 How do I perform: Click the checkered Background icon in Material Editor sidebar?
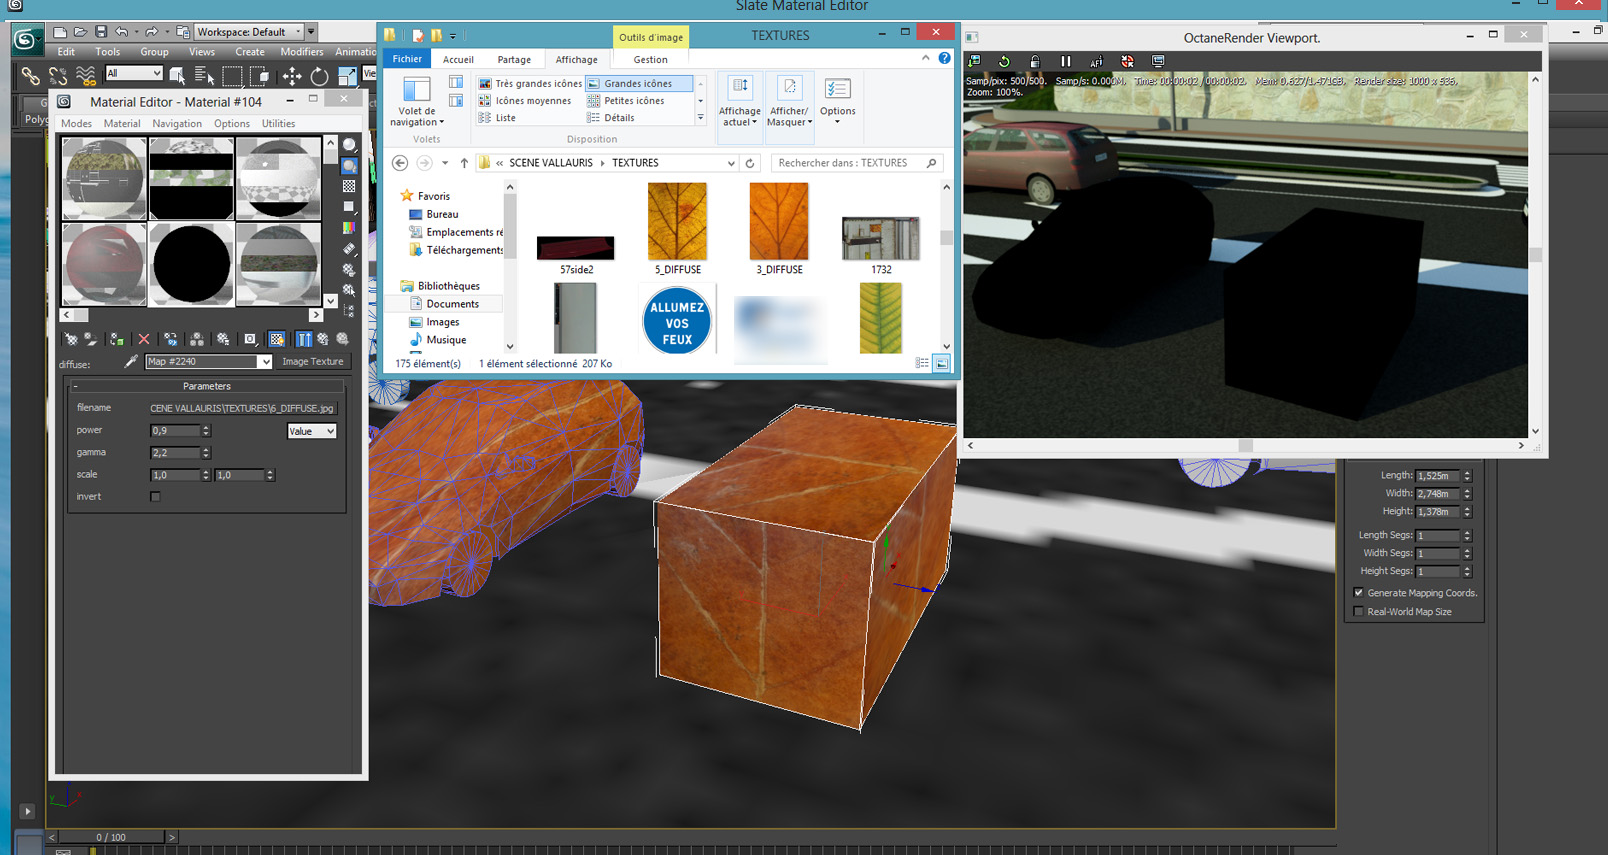[349, 186]
